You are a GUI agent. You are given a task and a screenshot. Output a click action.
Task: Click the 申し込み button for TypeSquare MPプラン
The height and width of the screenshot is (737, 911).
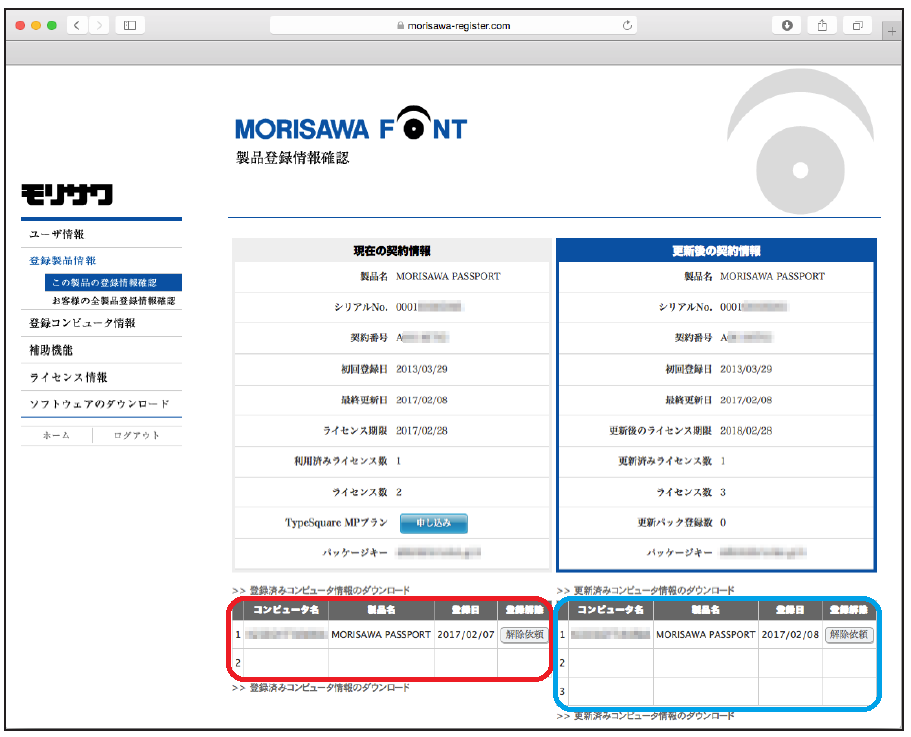pyautogui.click(x=433, y=523)
